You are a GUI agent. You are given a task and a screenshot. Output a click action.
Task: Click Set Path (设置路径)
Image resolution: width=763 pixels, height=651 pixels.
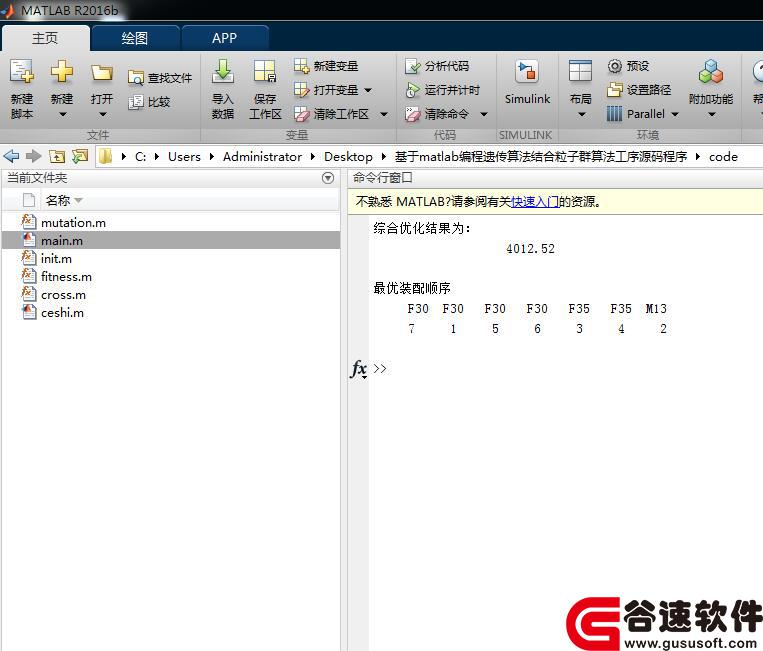pos(639,90)
